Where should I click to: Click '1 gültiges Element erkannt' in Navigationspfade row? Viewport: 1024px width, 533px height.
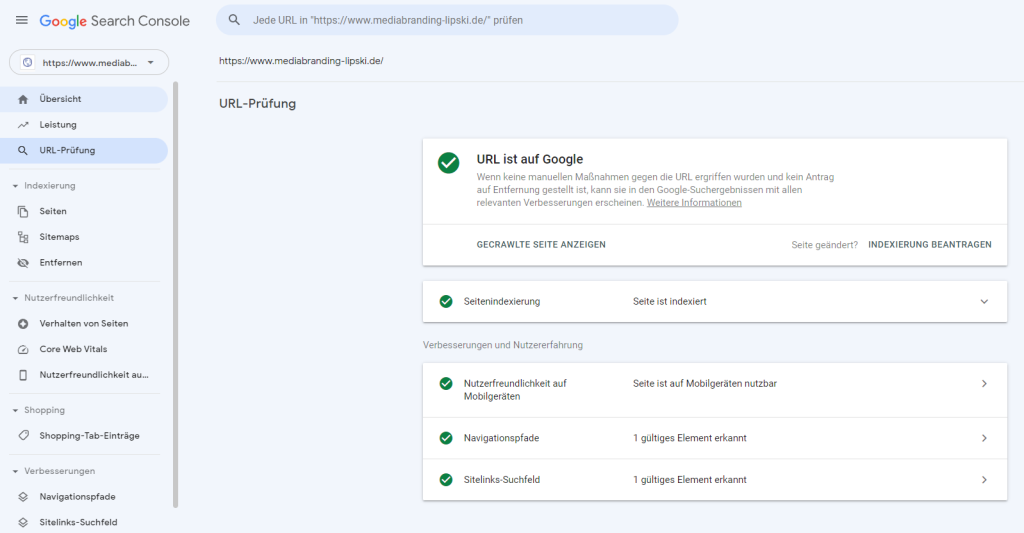point(690,438)
